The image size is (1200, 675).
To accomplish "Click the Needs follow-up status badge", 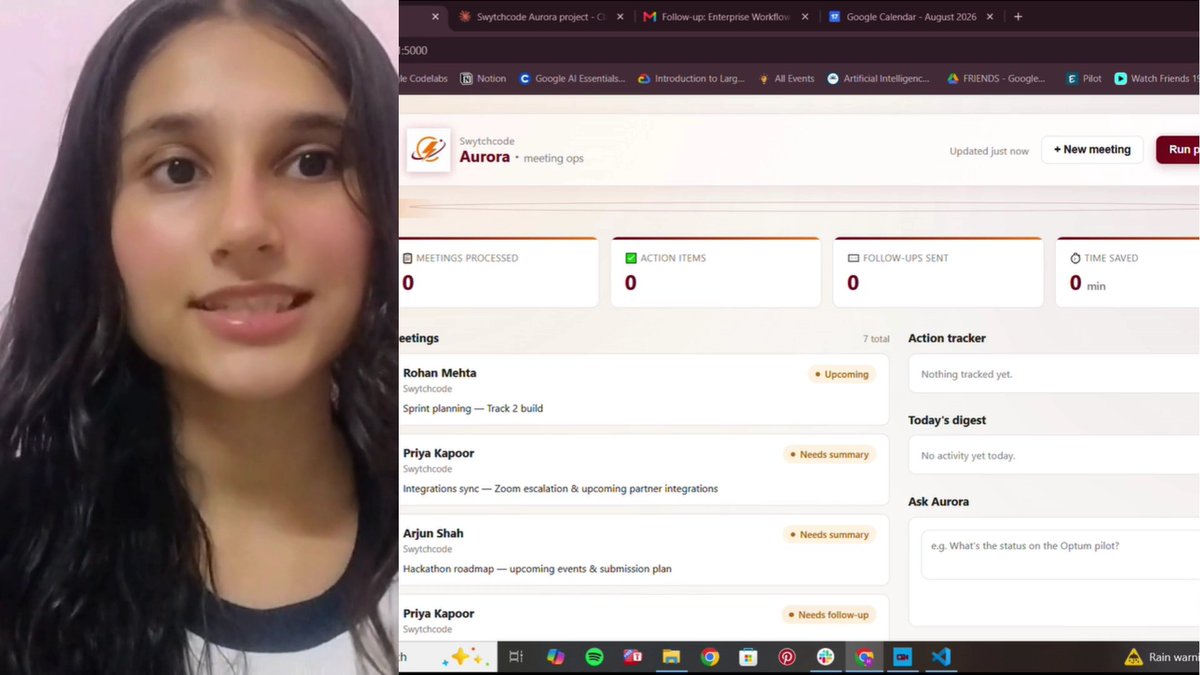I will coord(828,614).
